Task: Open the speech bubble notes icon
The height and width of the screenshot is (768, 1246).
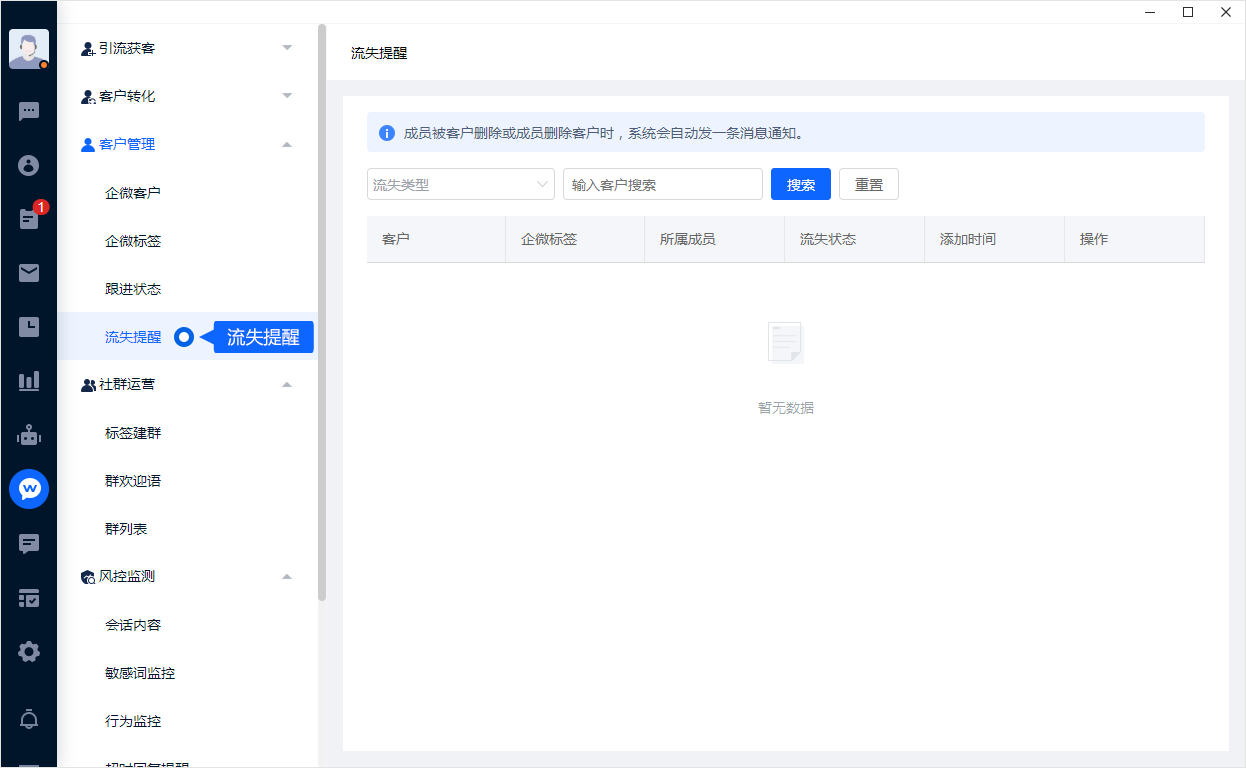Action: 29,544
